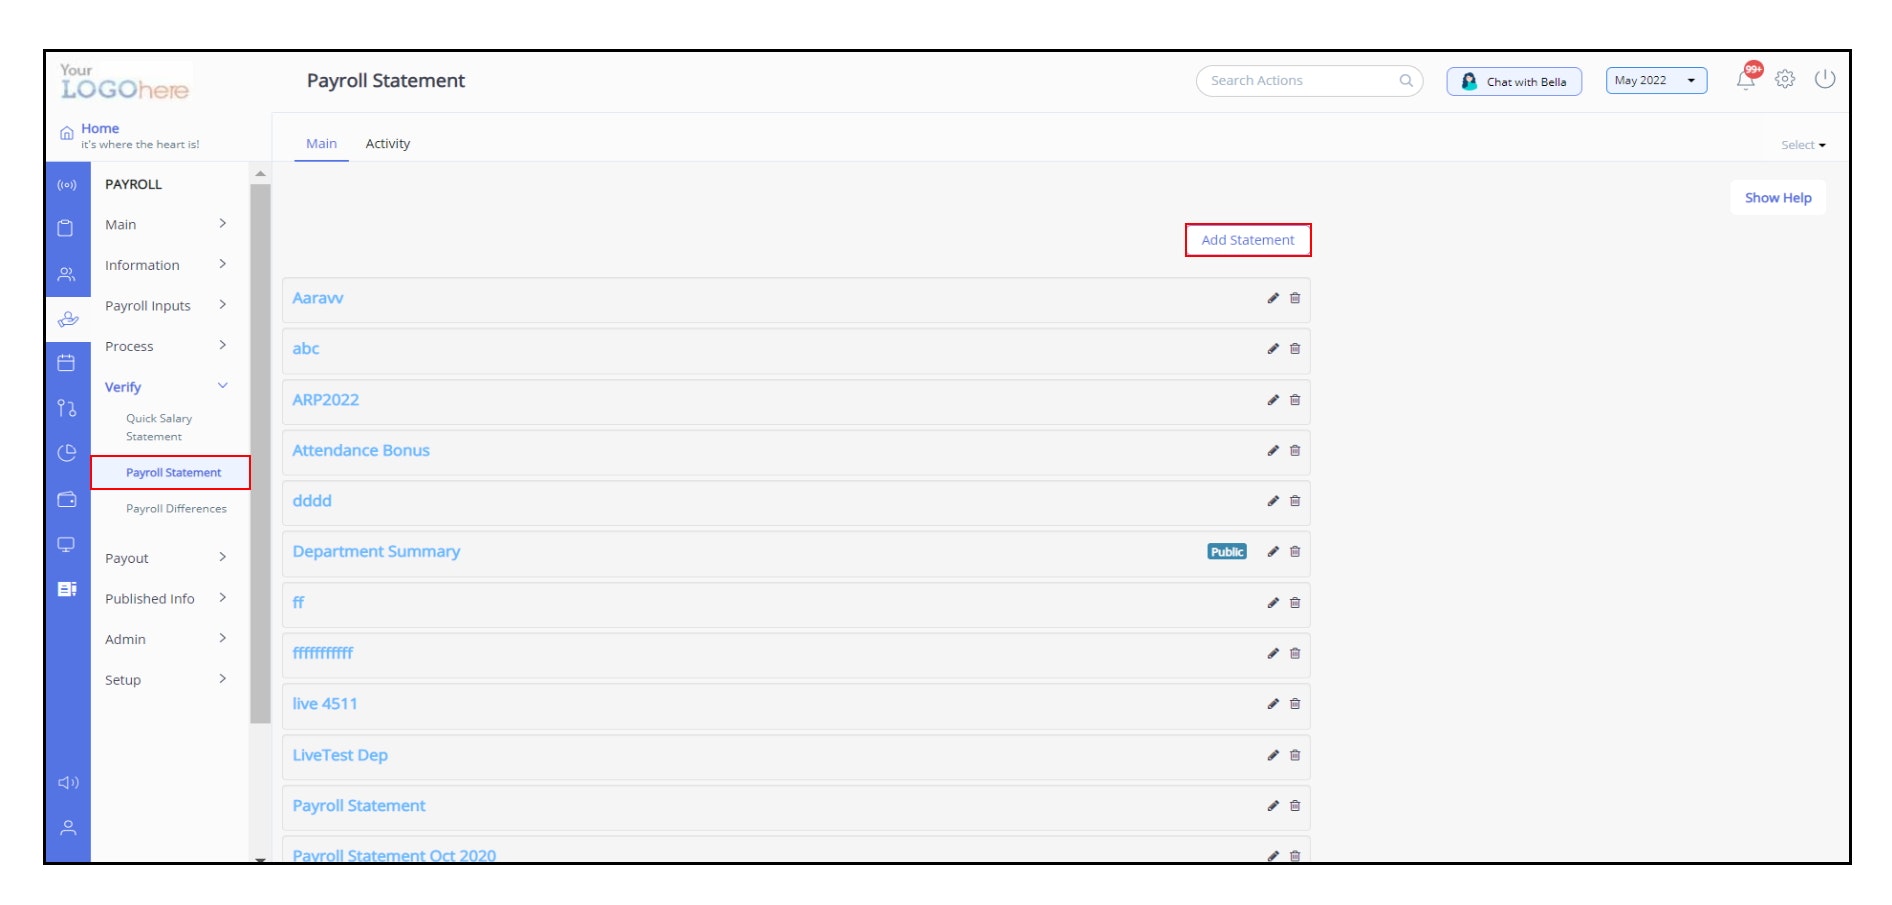Click the notifications bell icon
Viewport: 1892px width, 905px height.
point(1745,80)
